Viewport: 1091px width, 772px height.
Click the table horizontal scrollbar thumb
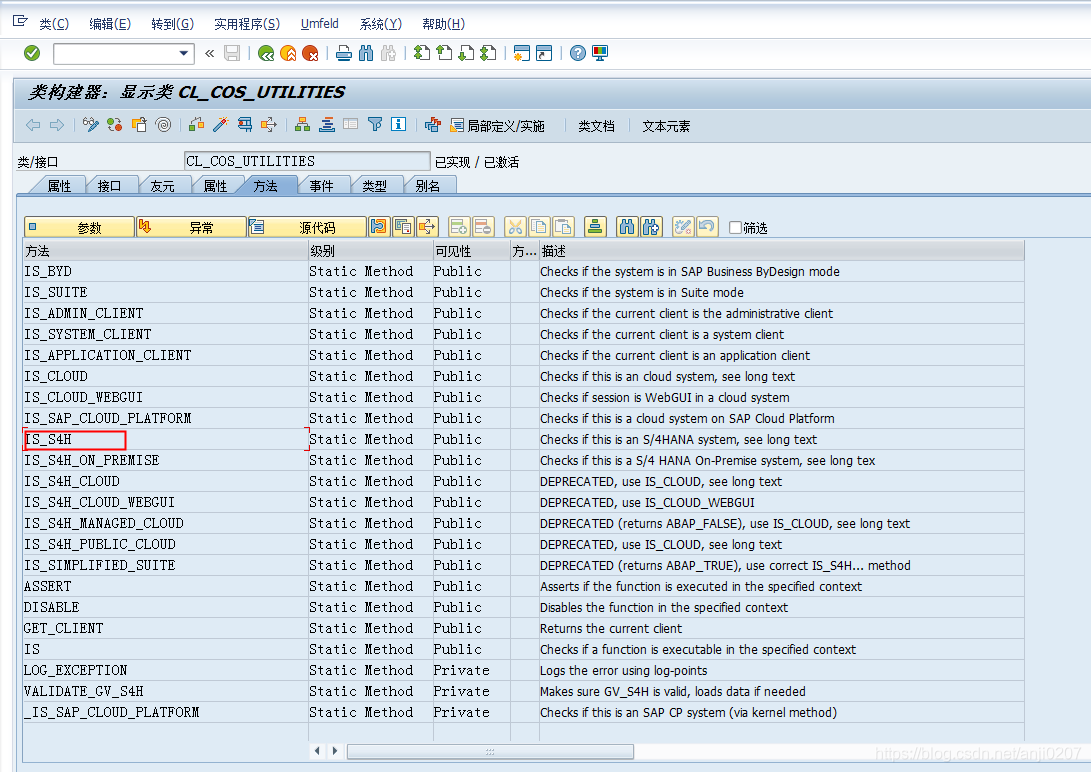click(x=490, y=752)
